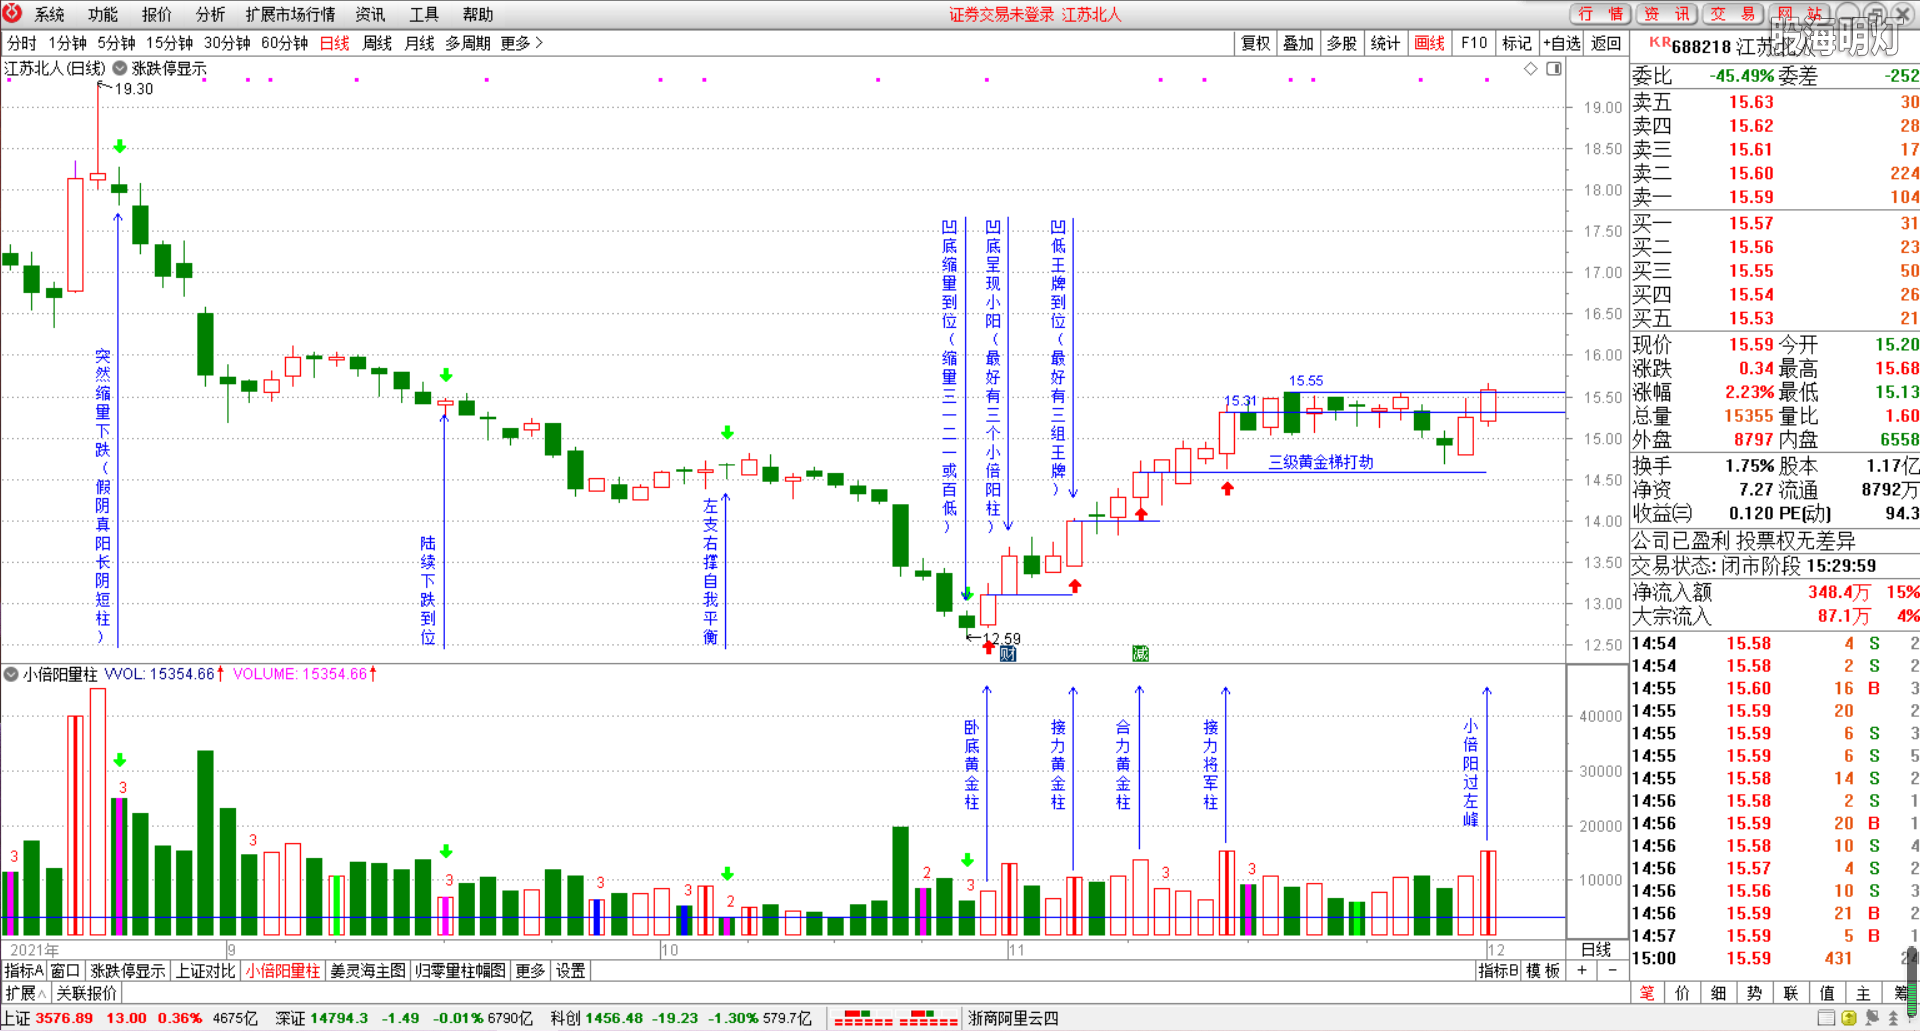Select the 细 tab
The image size is (1920, 1031).
coord(1719,992)
